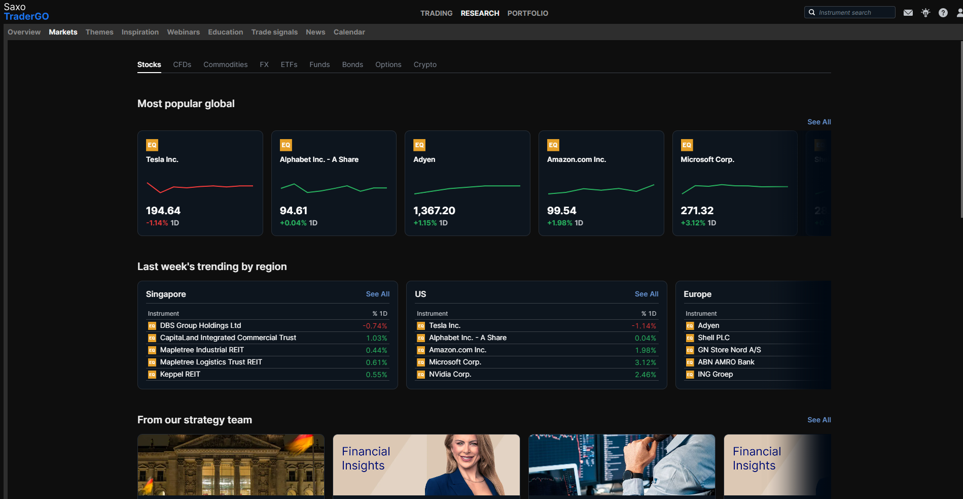Click See All in US panel
This screenshot has height=499, width=963.
tap(646, 294)
